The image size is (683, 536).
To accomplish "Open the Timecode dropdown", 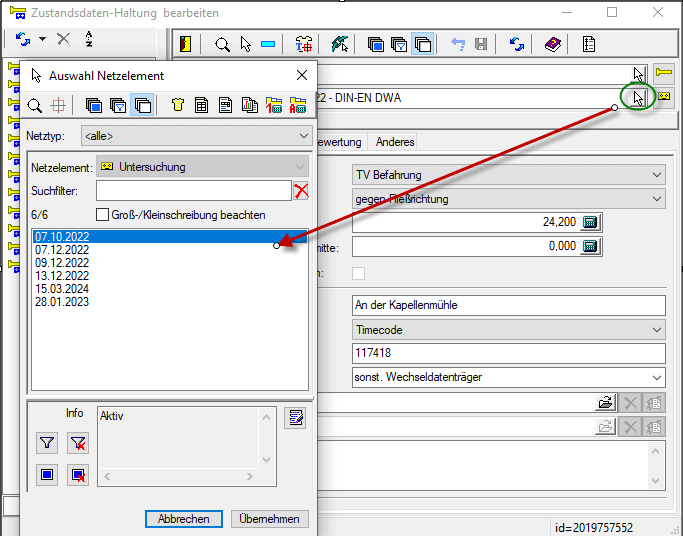I will coord(656,329).
